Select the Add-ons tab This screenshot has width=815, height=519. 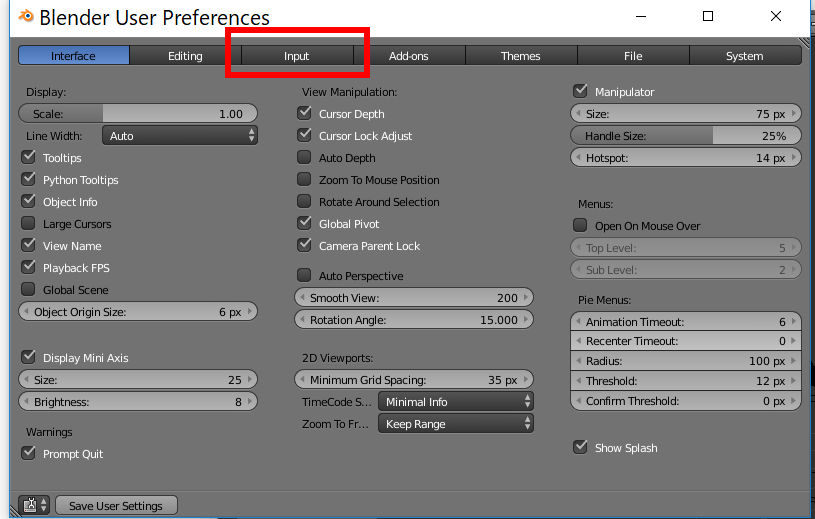tap(409, 56)
